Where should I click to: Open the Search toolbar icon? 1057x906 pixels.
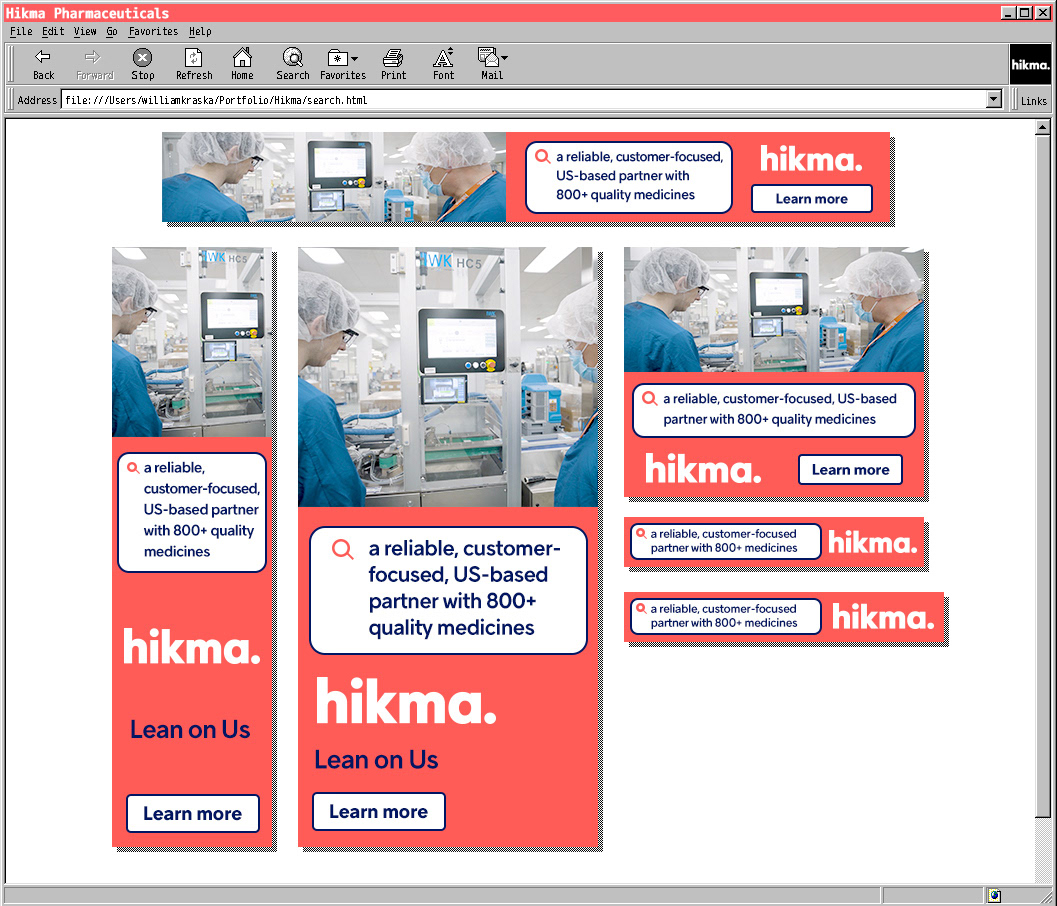point(293,57)
